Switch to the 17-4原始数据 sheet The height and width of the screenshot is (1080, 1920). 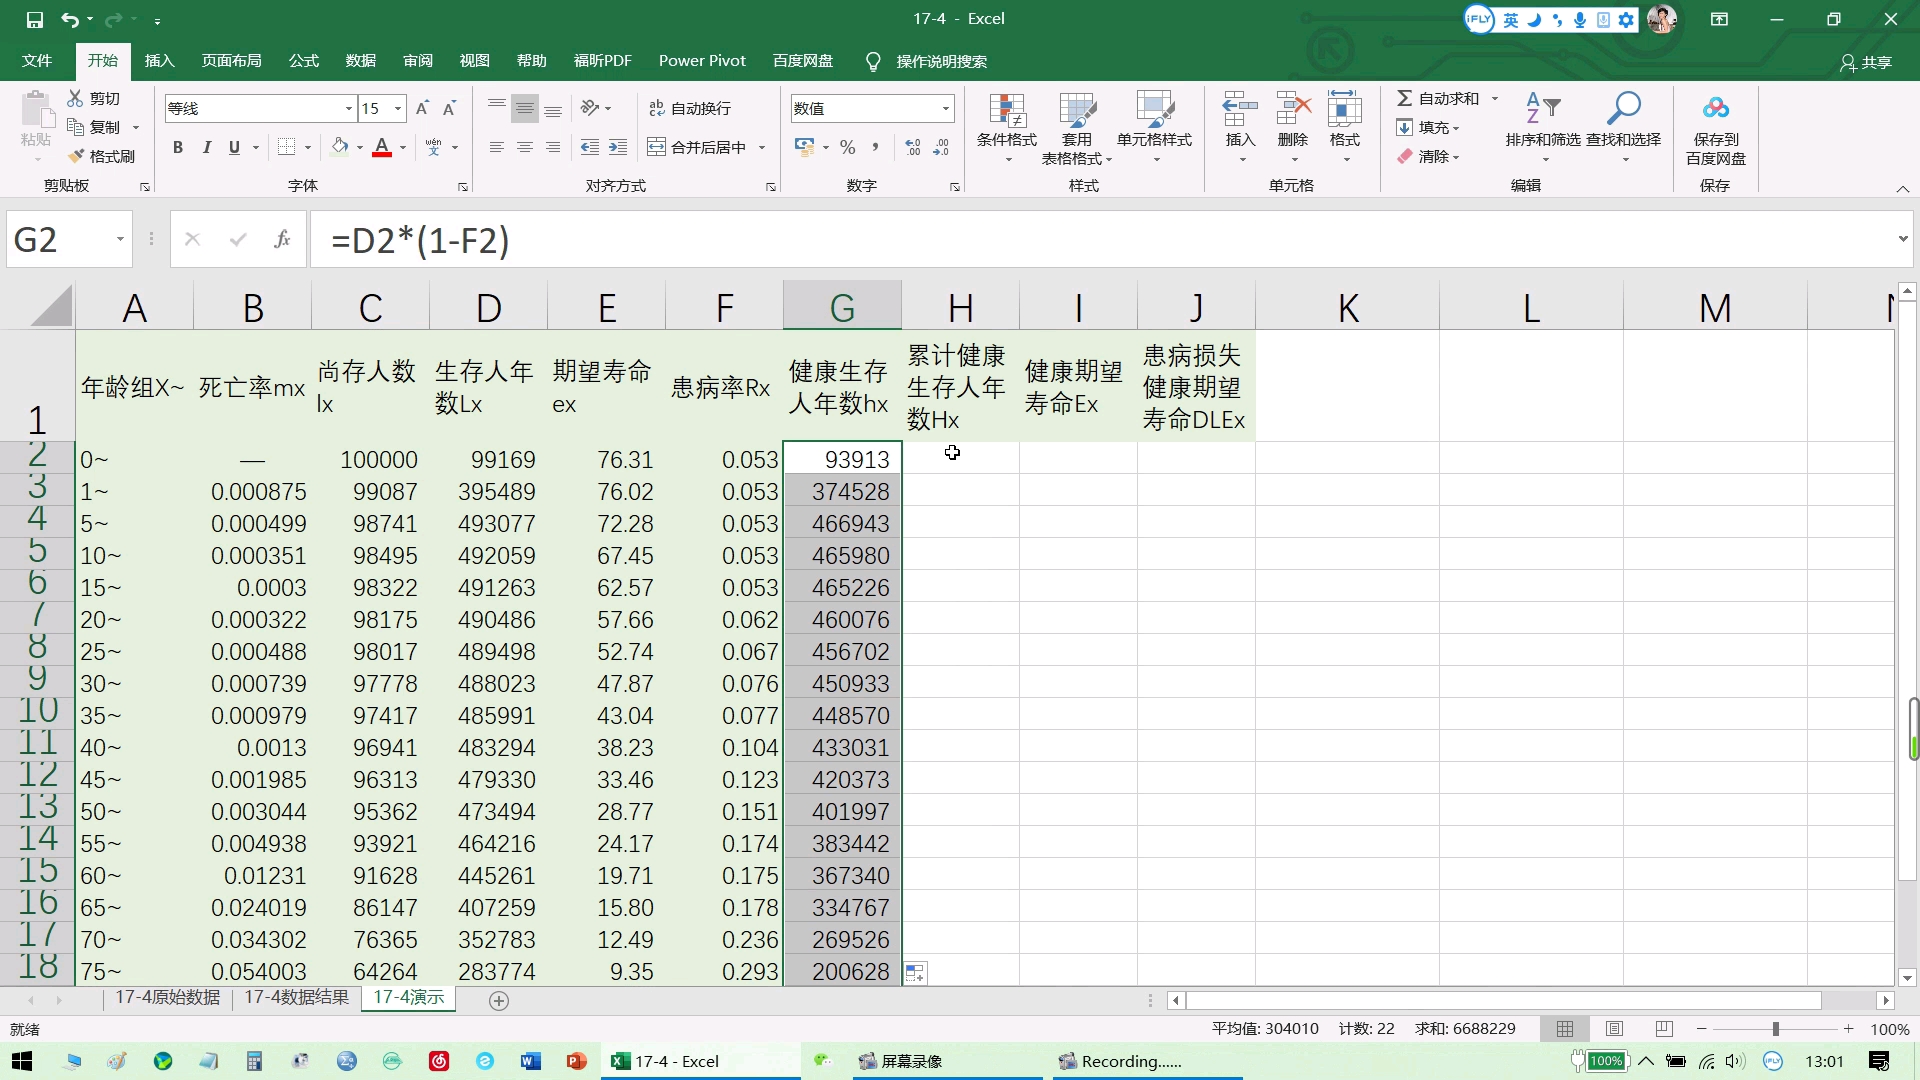(x=166, y=997)
